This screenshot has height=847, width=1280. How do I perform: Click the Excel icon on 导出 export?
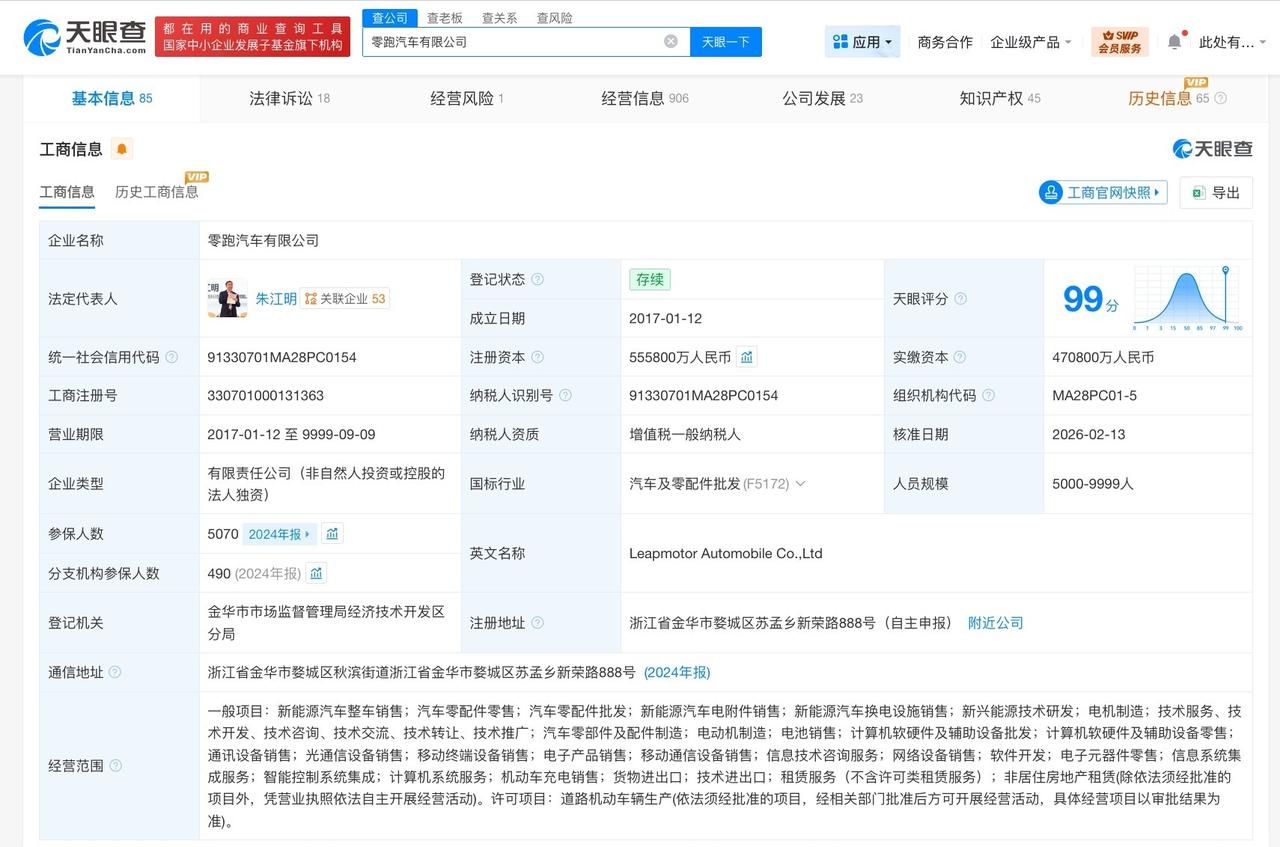click(1199, 193)
